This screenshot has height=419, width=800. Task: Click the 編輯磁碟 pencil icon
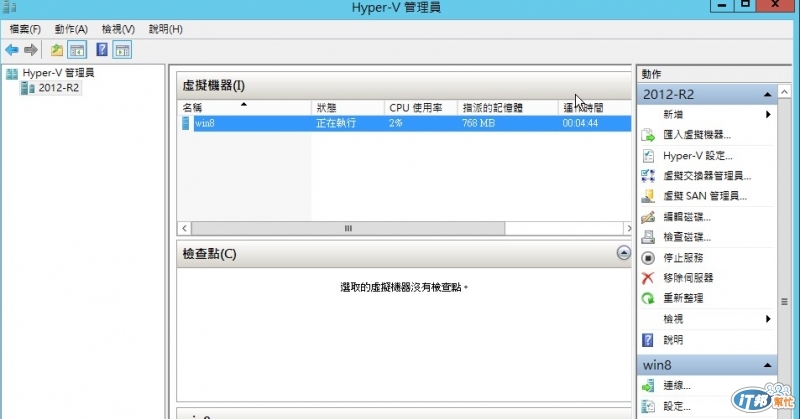click(x=648, y=217)
